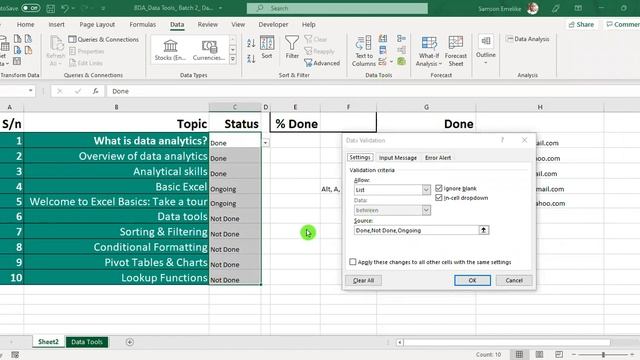Viewport: 640px width, 360px height.
Task: Open the Insert ribbon tab
Action: coord(56,24)
